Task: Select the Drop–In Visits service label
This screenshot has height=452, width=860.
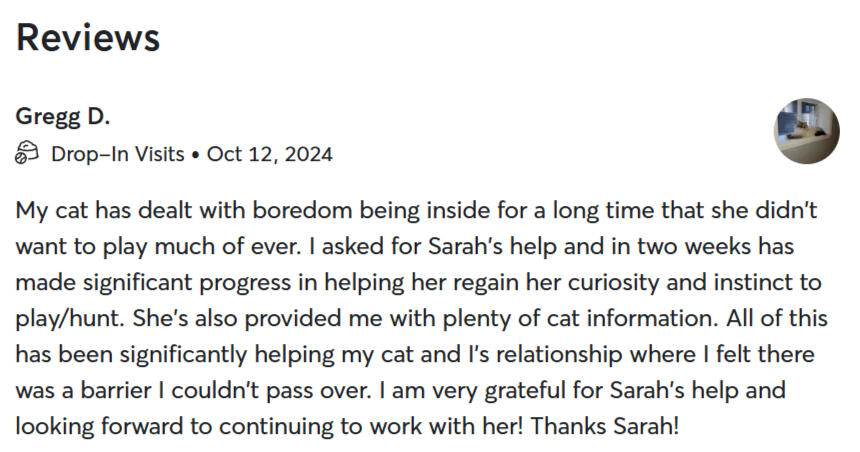Action: tap(117, 154)
